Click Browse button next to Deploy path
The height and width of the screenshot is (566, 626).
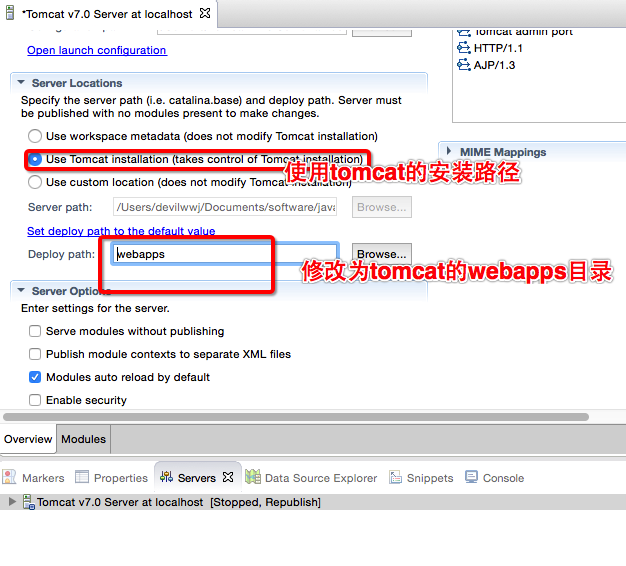(382, 254)
